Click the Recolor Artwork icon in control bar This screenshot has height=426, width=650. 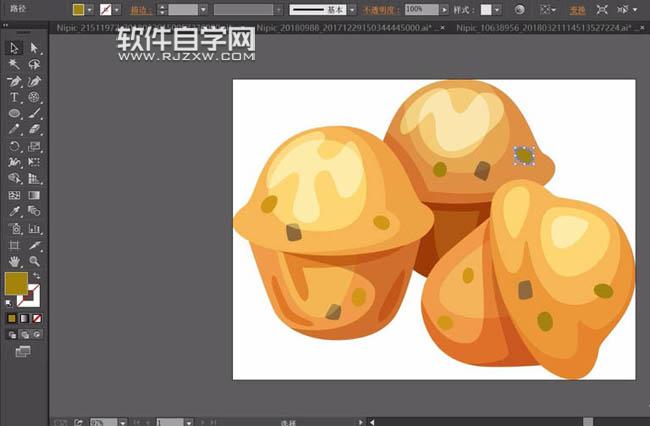[519, 10]
